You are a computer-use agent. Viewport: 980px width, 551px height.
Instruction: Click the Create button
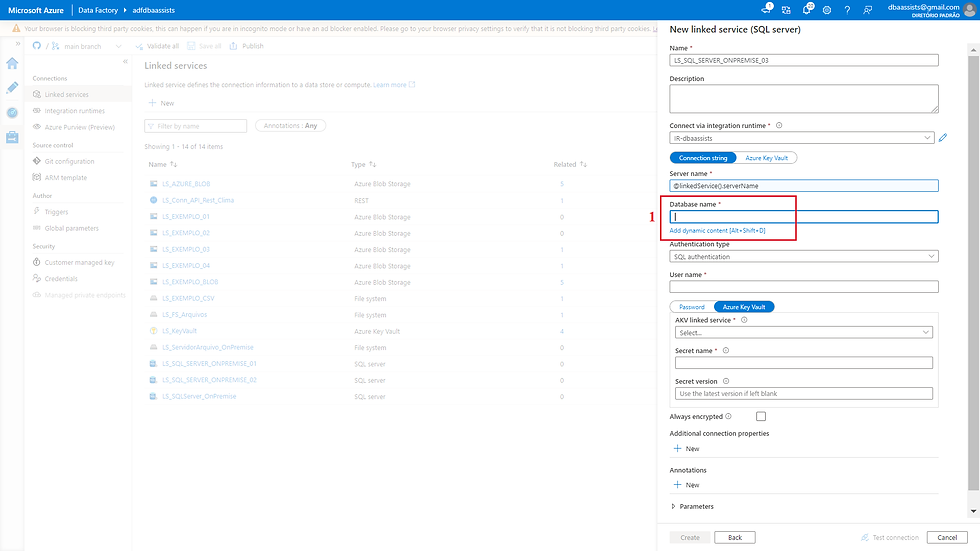pos(690,537)
